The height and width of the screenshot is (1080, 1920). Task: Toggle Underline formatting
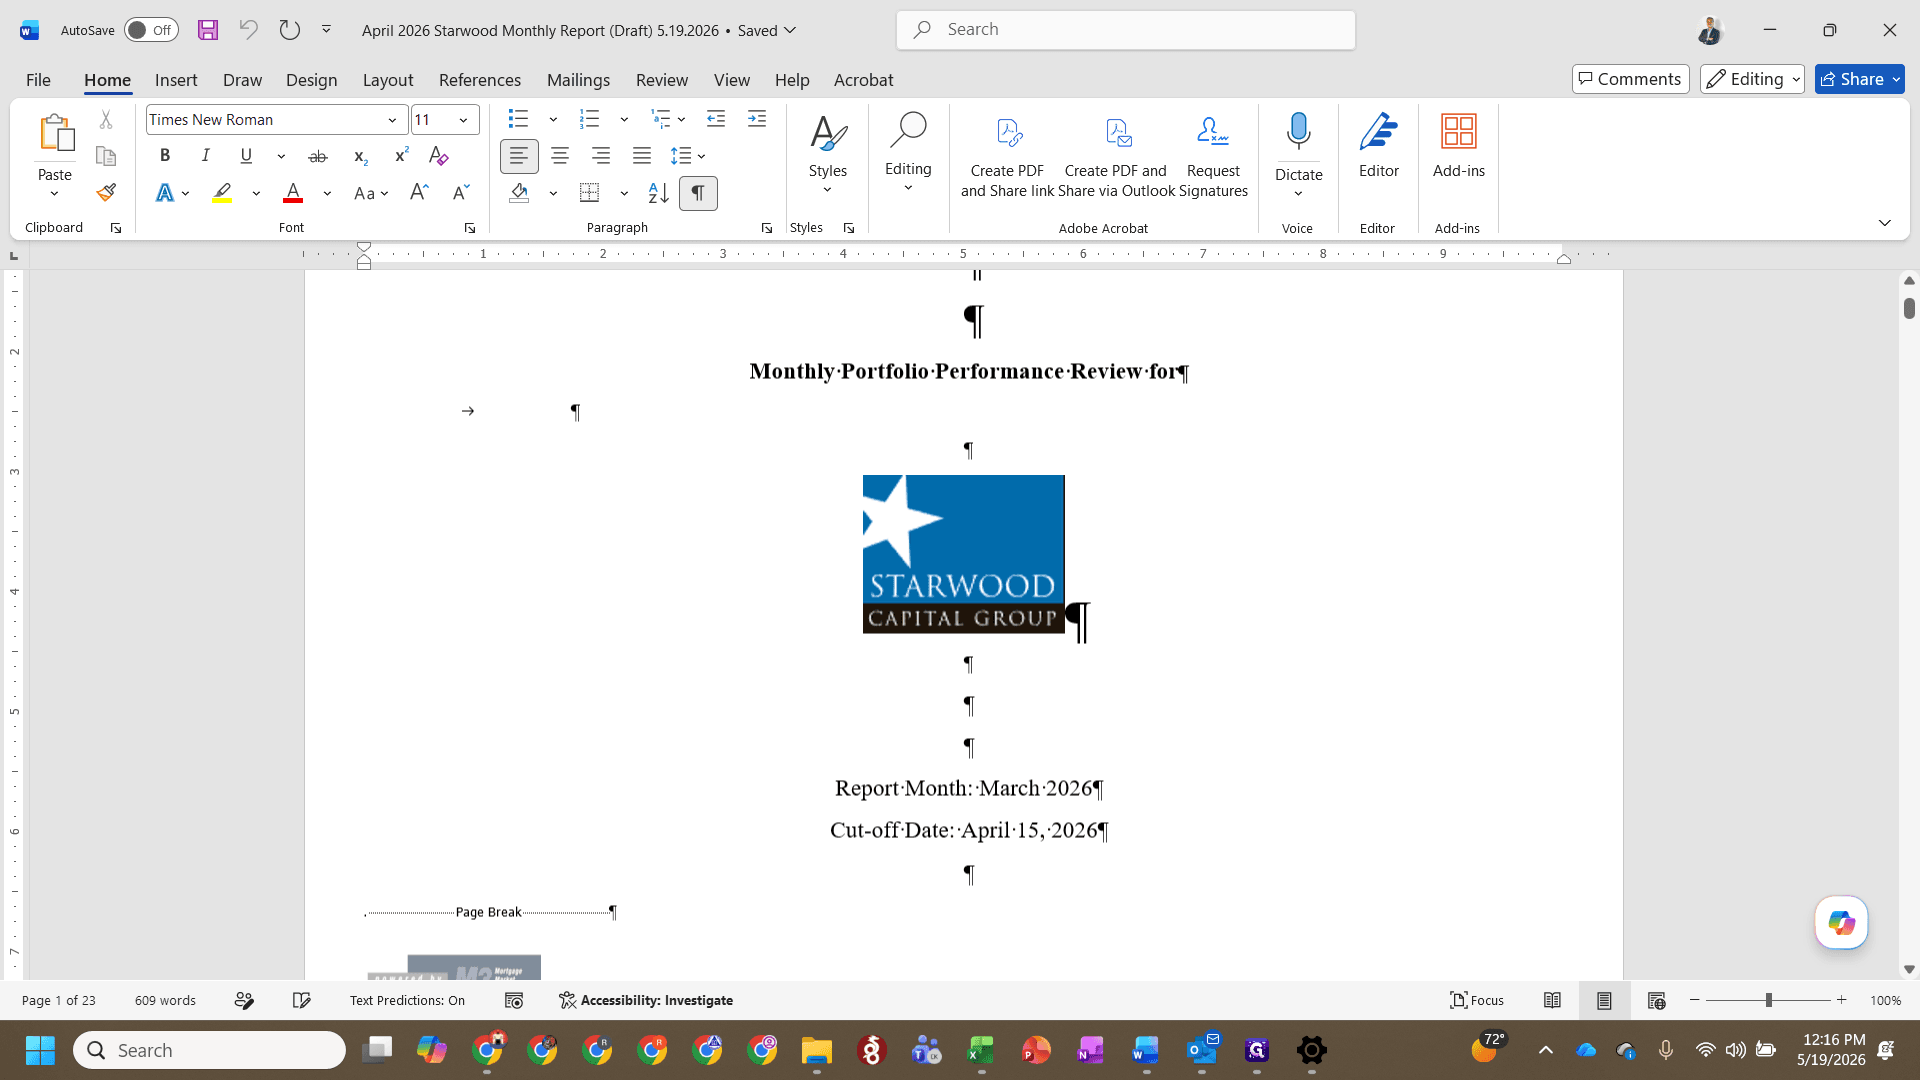pos(246,156)
